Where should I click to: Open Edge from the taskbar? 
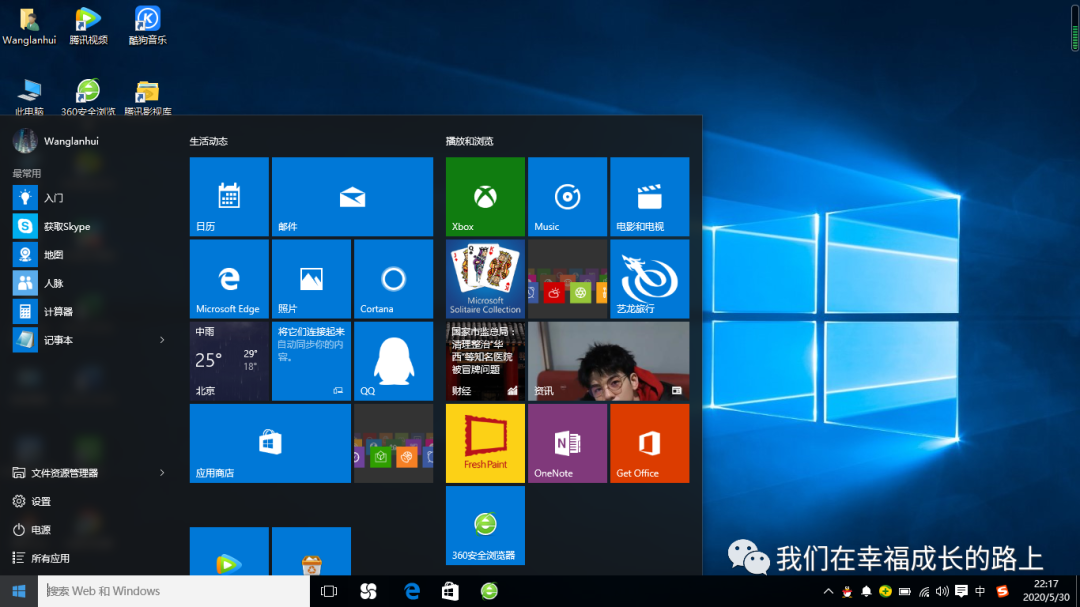point(411,591)
